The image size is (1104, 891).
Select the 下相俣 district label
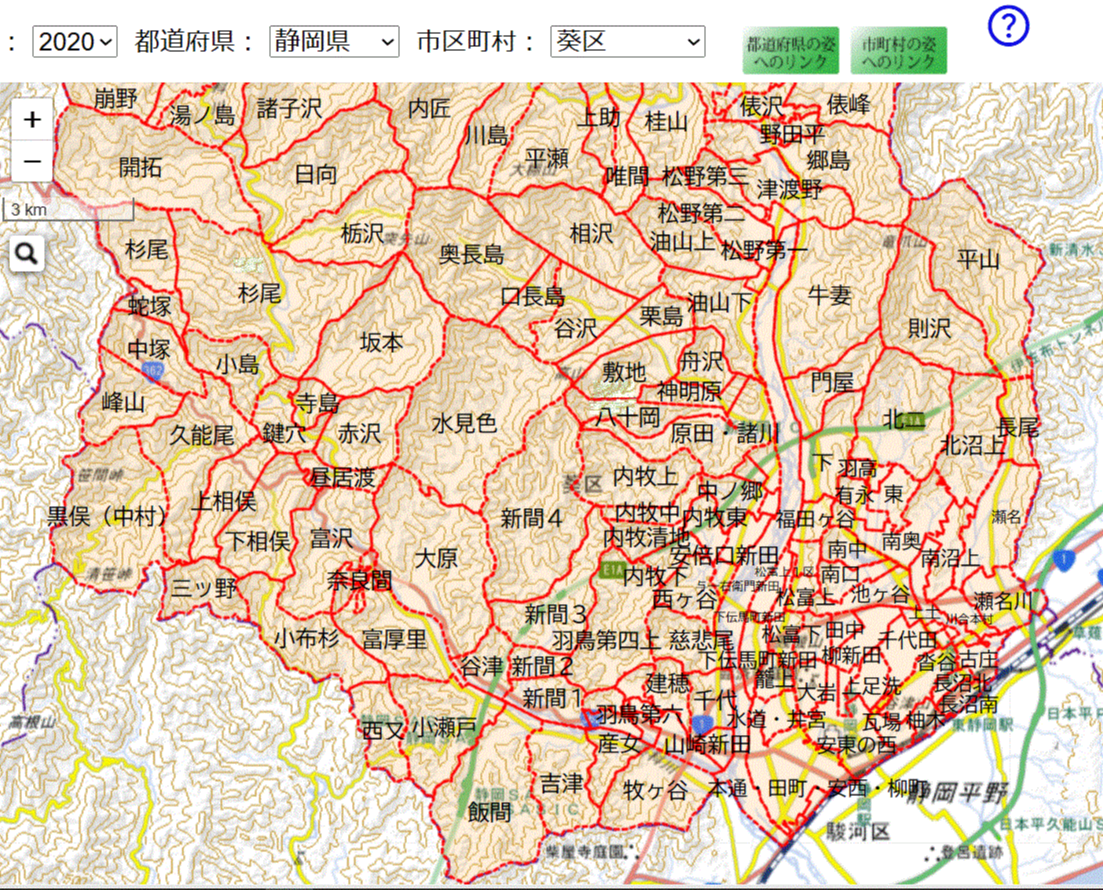pyautogui.click(x=258, y=541)
